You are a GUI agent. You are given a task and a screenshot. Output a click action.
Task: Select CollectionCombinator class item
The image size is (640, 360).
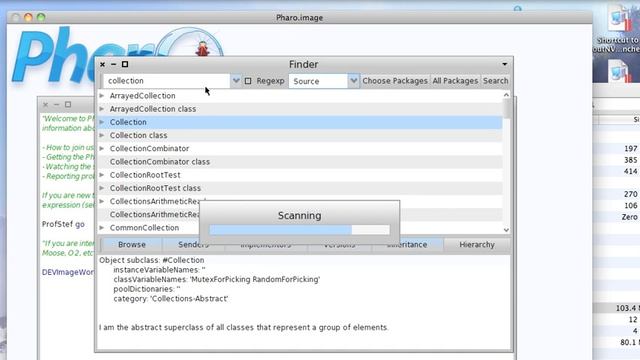(x=160, y=162)
